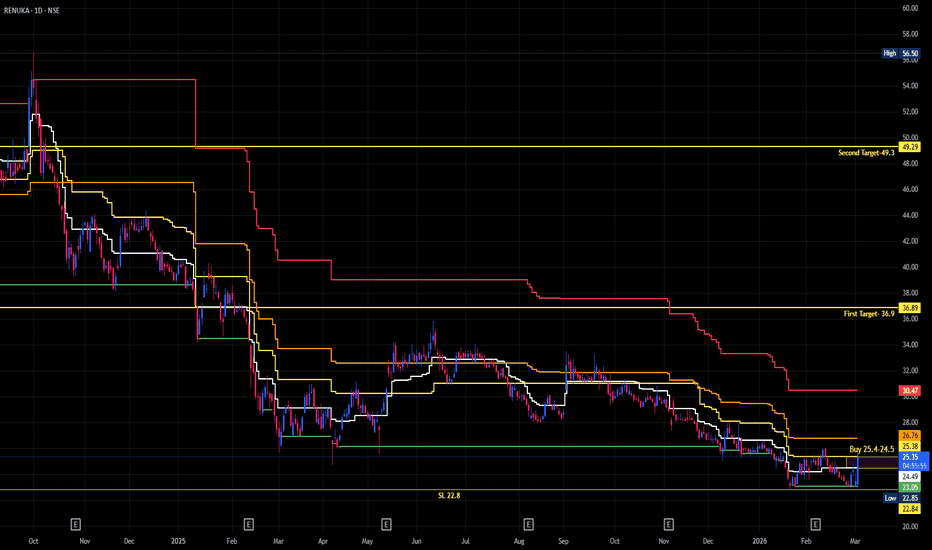Click the white 24.49 price tag
Screen dimensions: 932x550
(910, 477)
